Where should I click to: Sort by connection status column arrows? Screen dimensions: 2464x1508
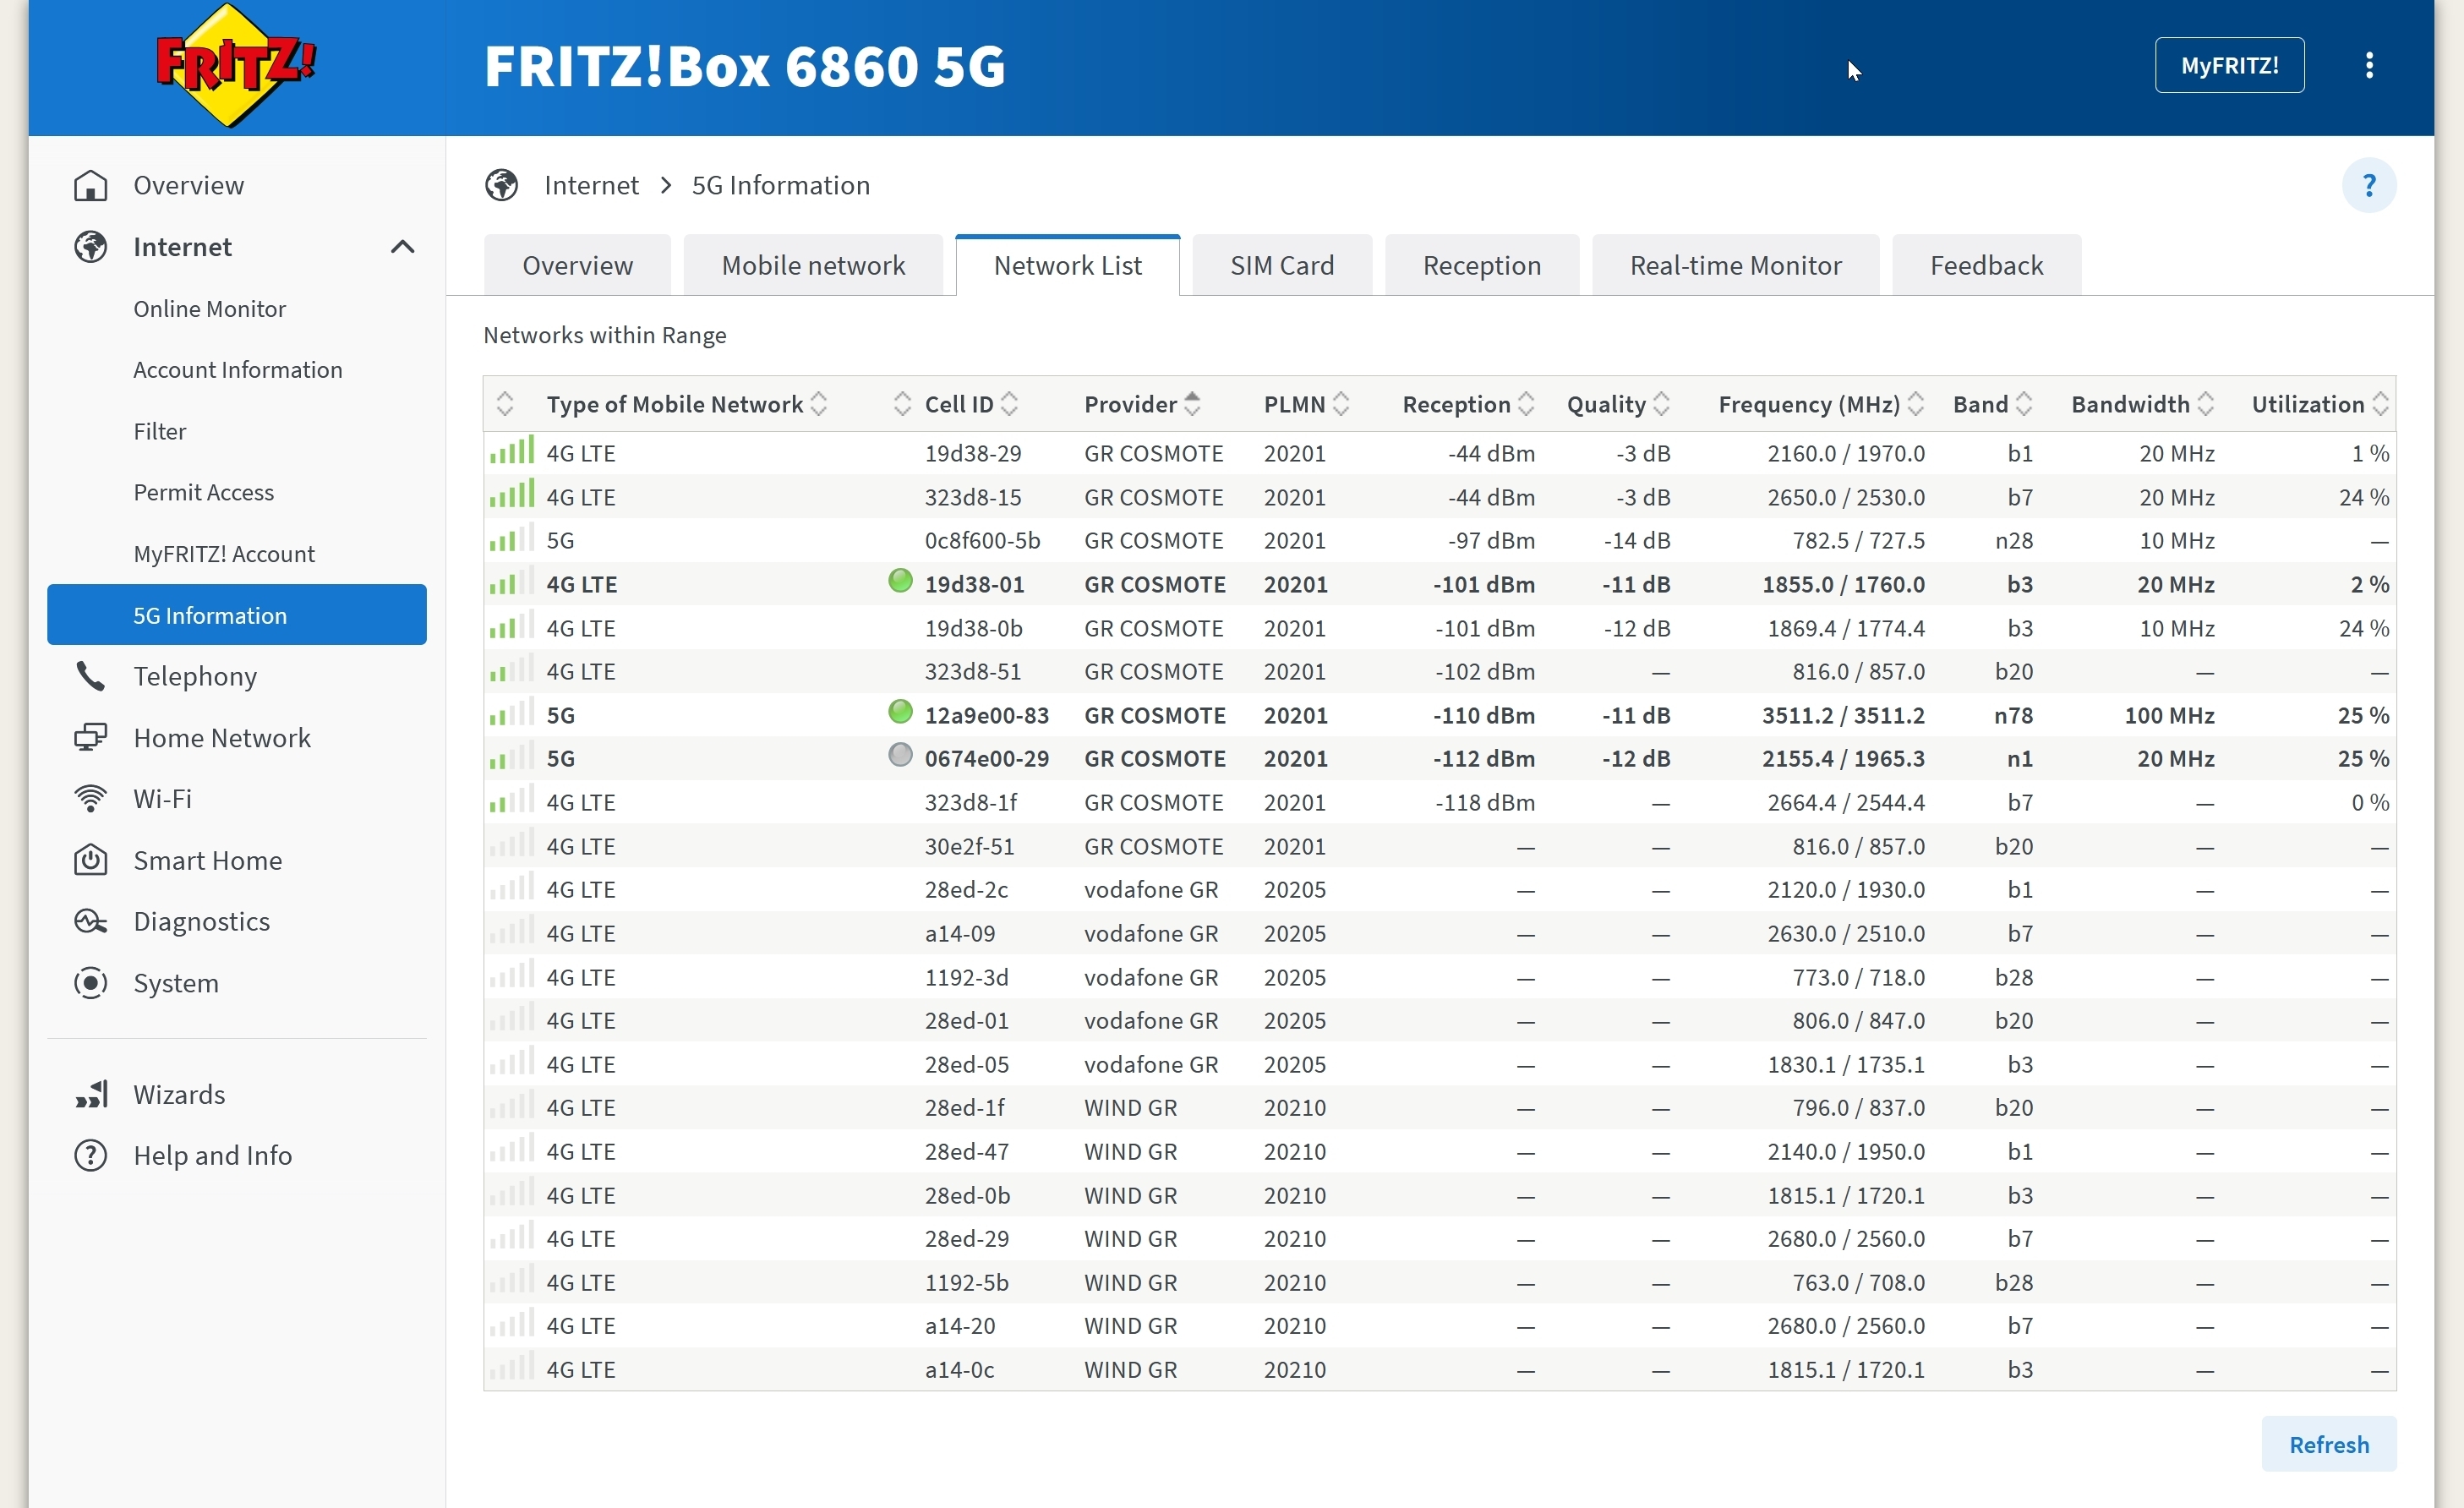click(902, 404)
